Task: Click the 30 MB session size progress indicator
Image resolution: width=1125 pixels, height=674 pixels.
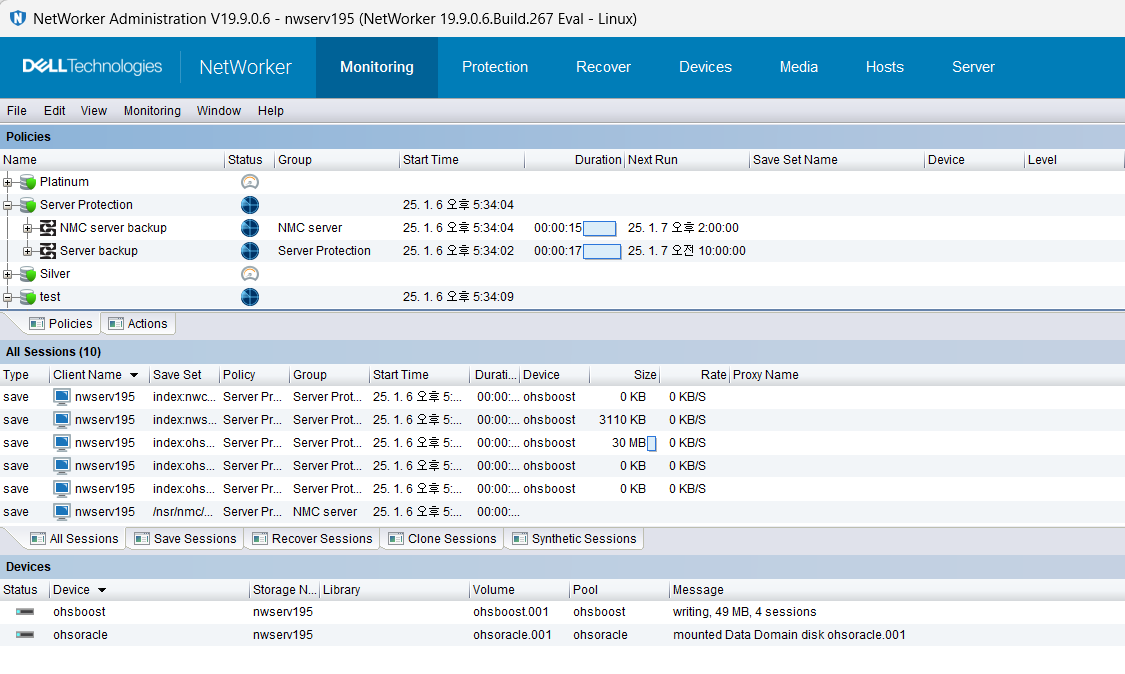Action: 651,443
